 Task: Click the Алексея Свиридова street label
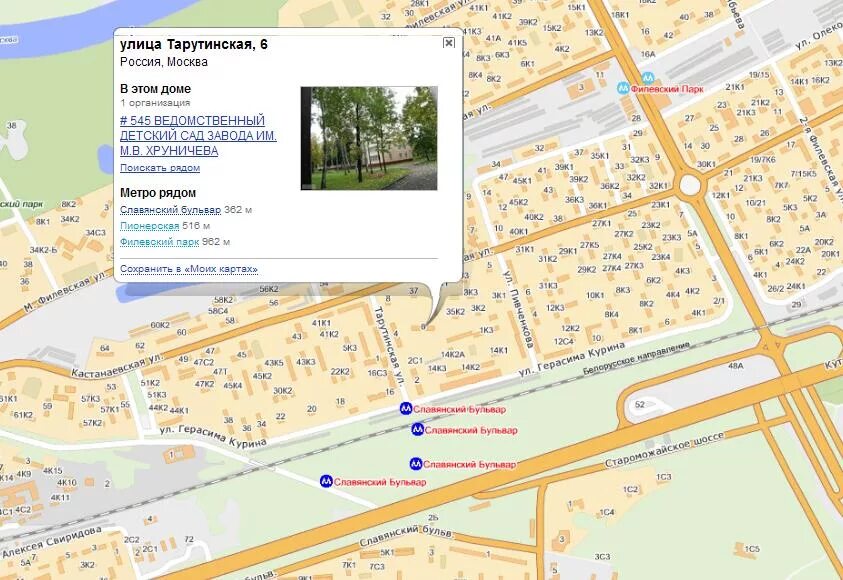point(51,542)
